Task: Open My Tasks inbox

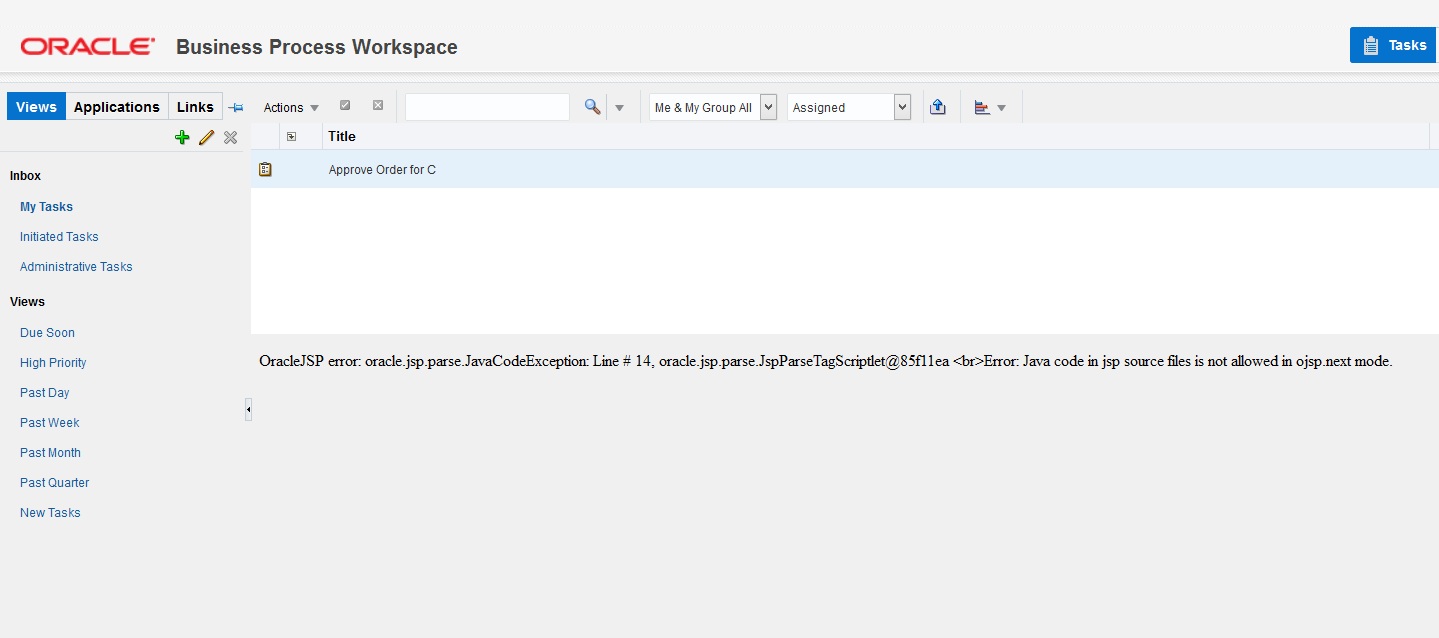Action: click(46, 207)
